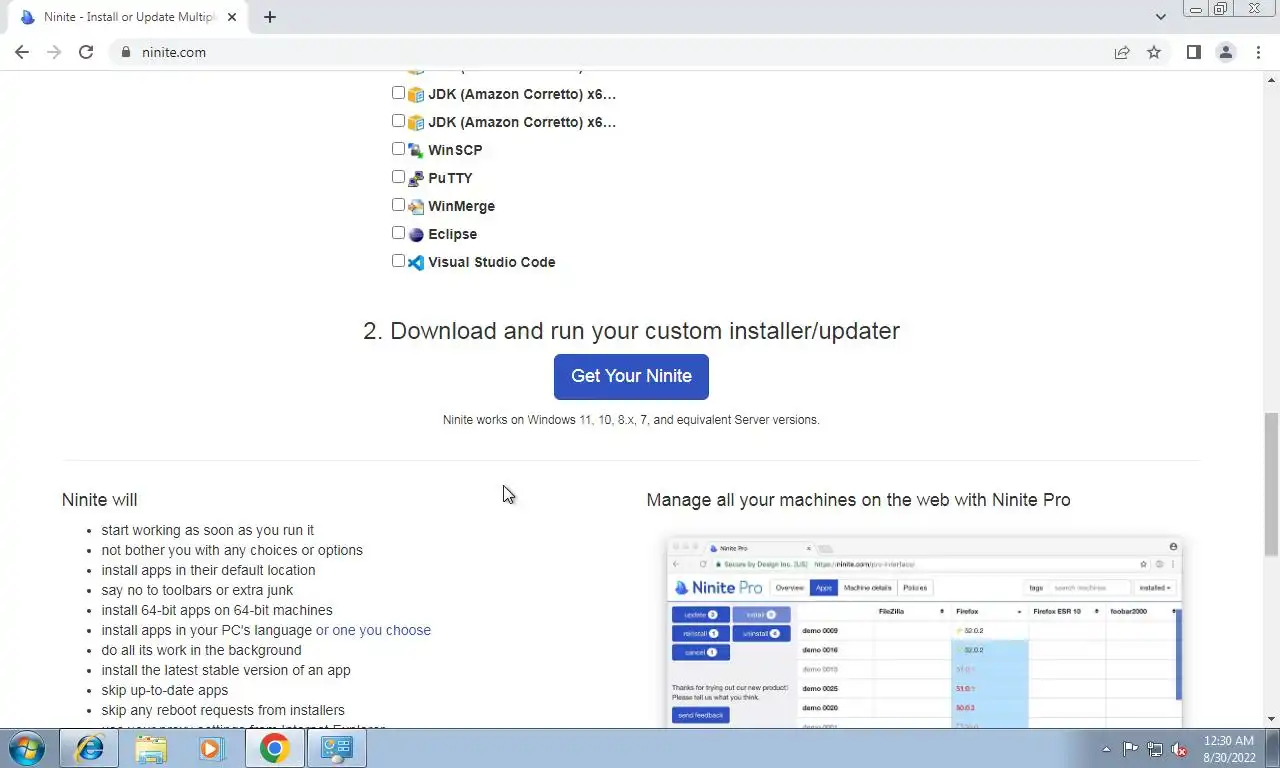Click the WinMerge app icon
This screenshot has width=1280, height=768.
tap(416, 206)
